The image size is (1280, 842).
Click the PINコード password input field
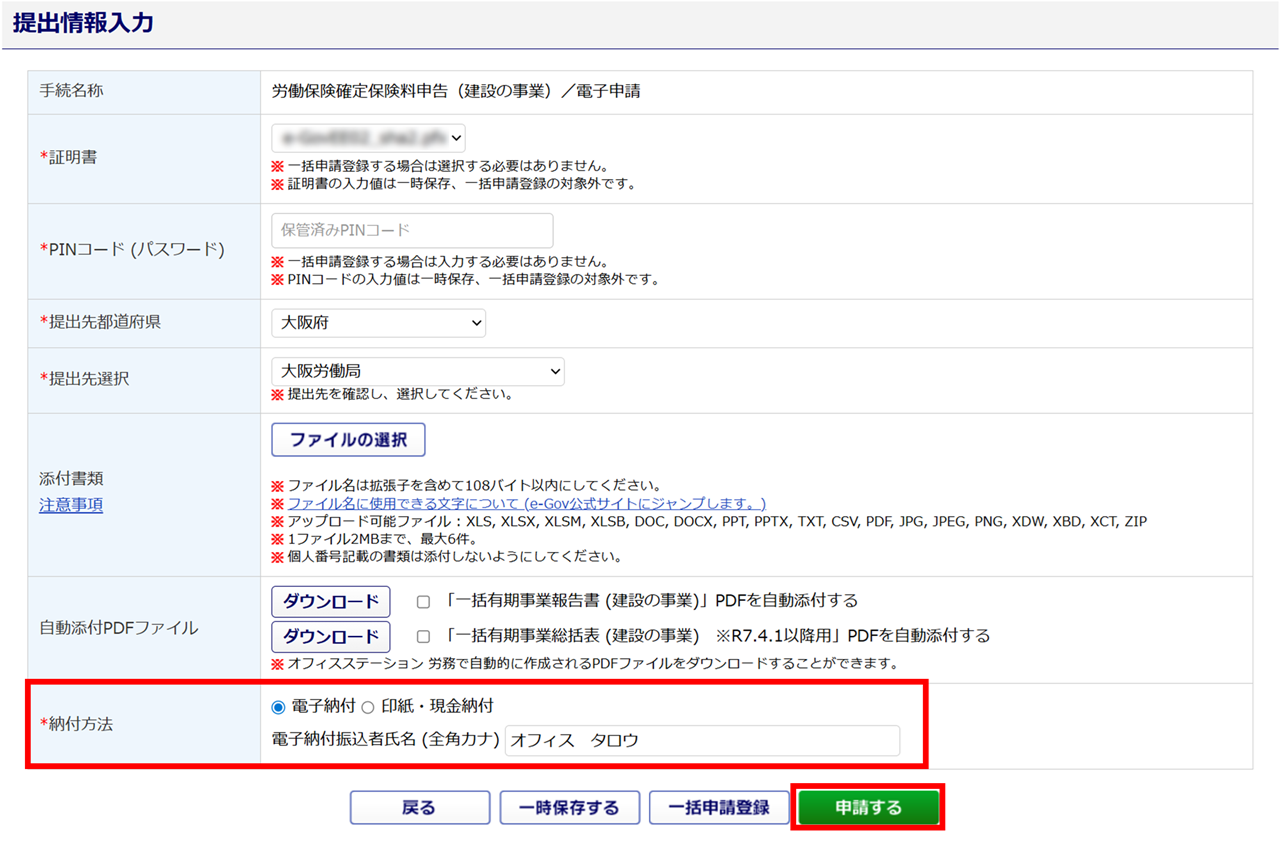click(412, 230)
